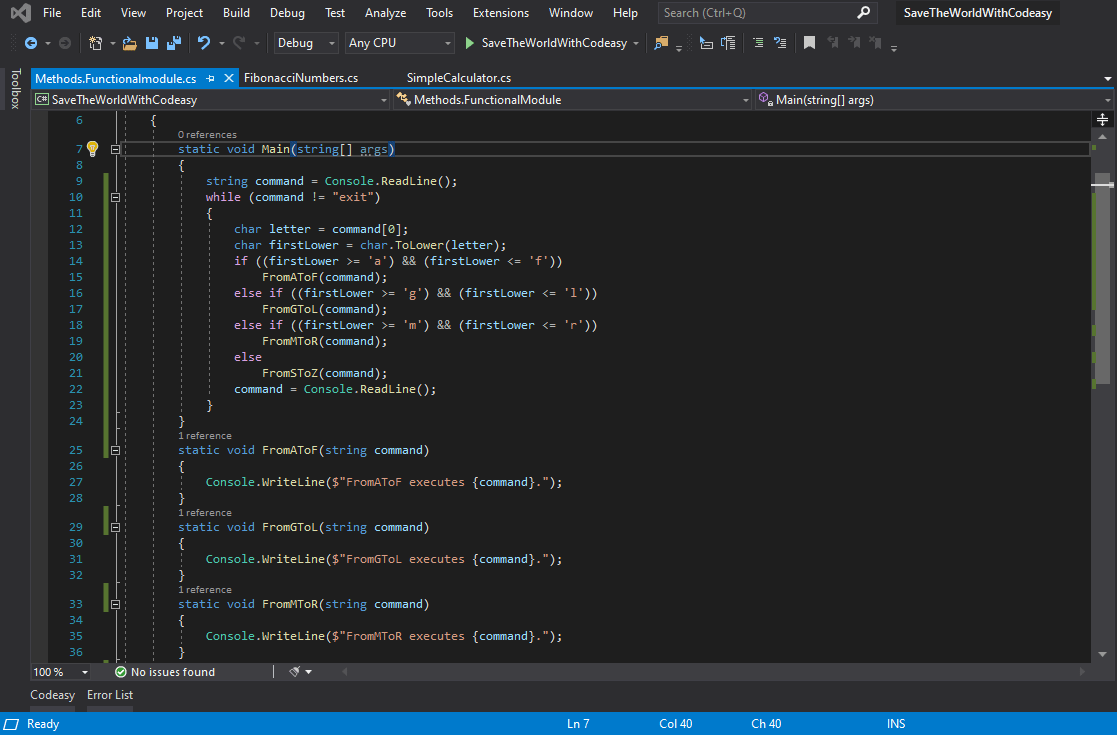
Task: Pin the Methods.Functionalmodule.cs tab
Action: pyautogui.click(x=209, y=78)
